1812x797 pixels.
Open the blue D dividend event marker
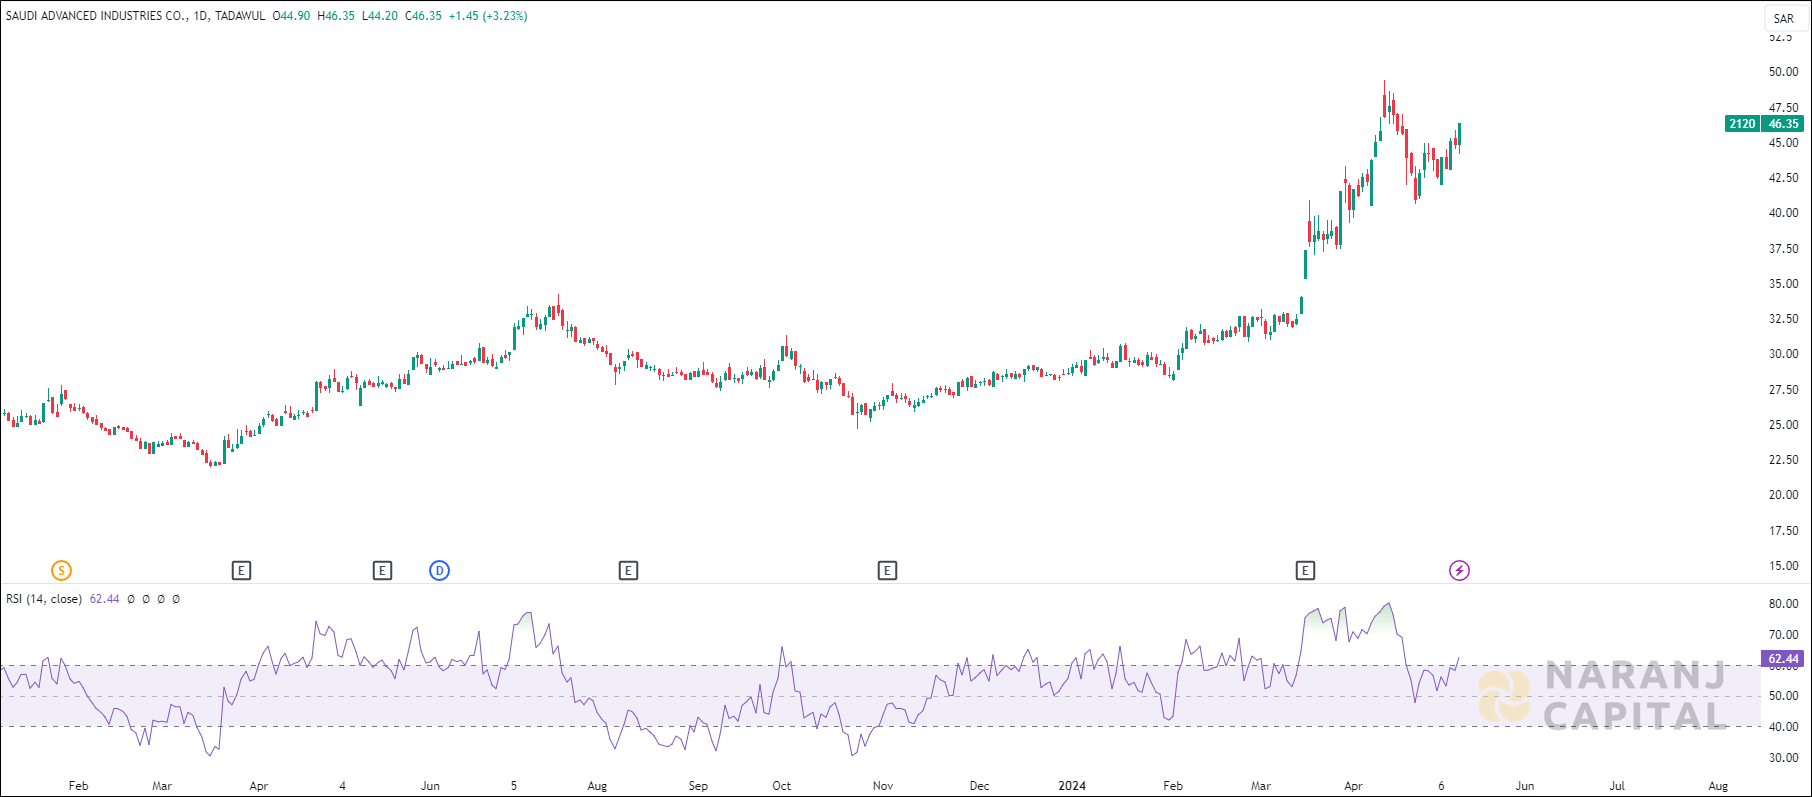440,571
